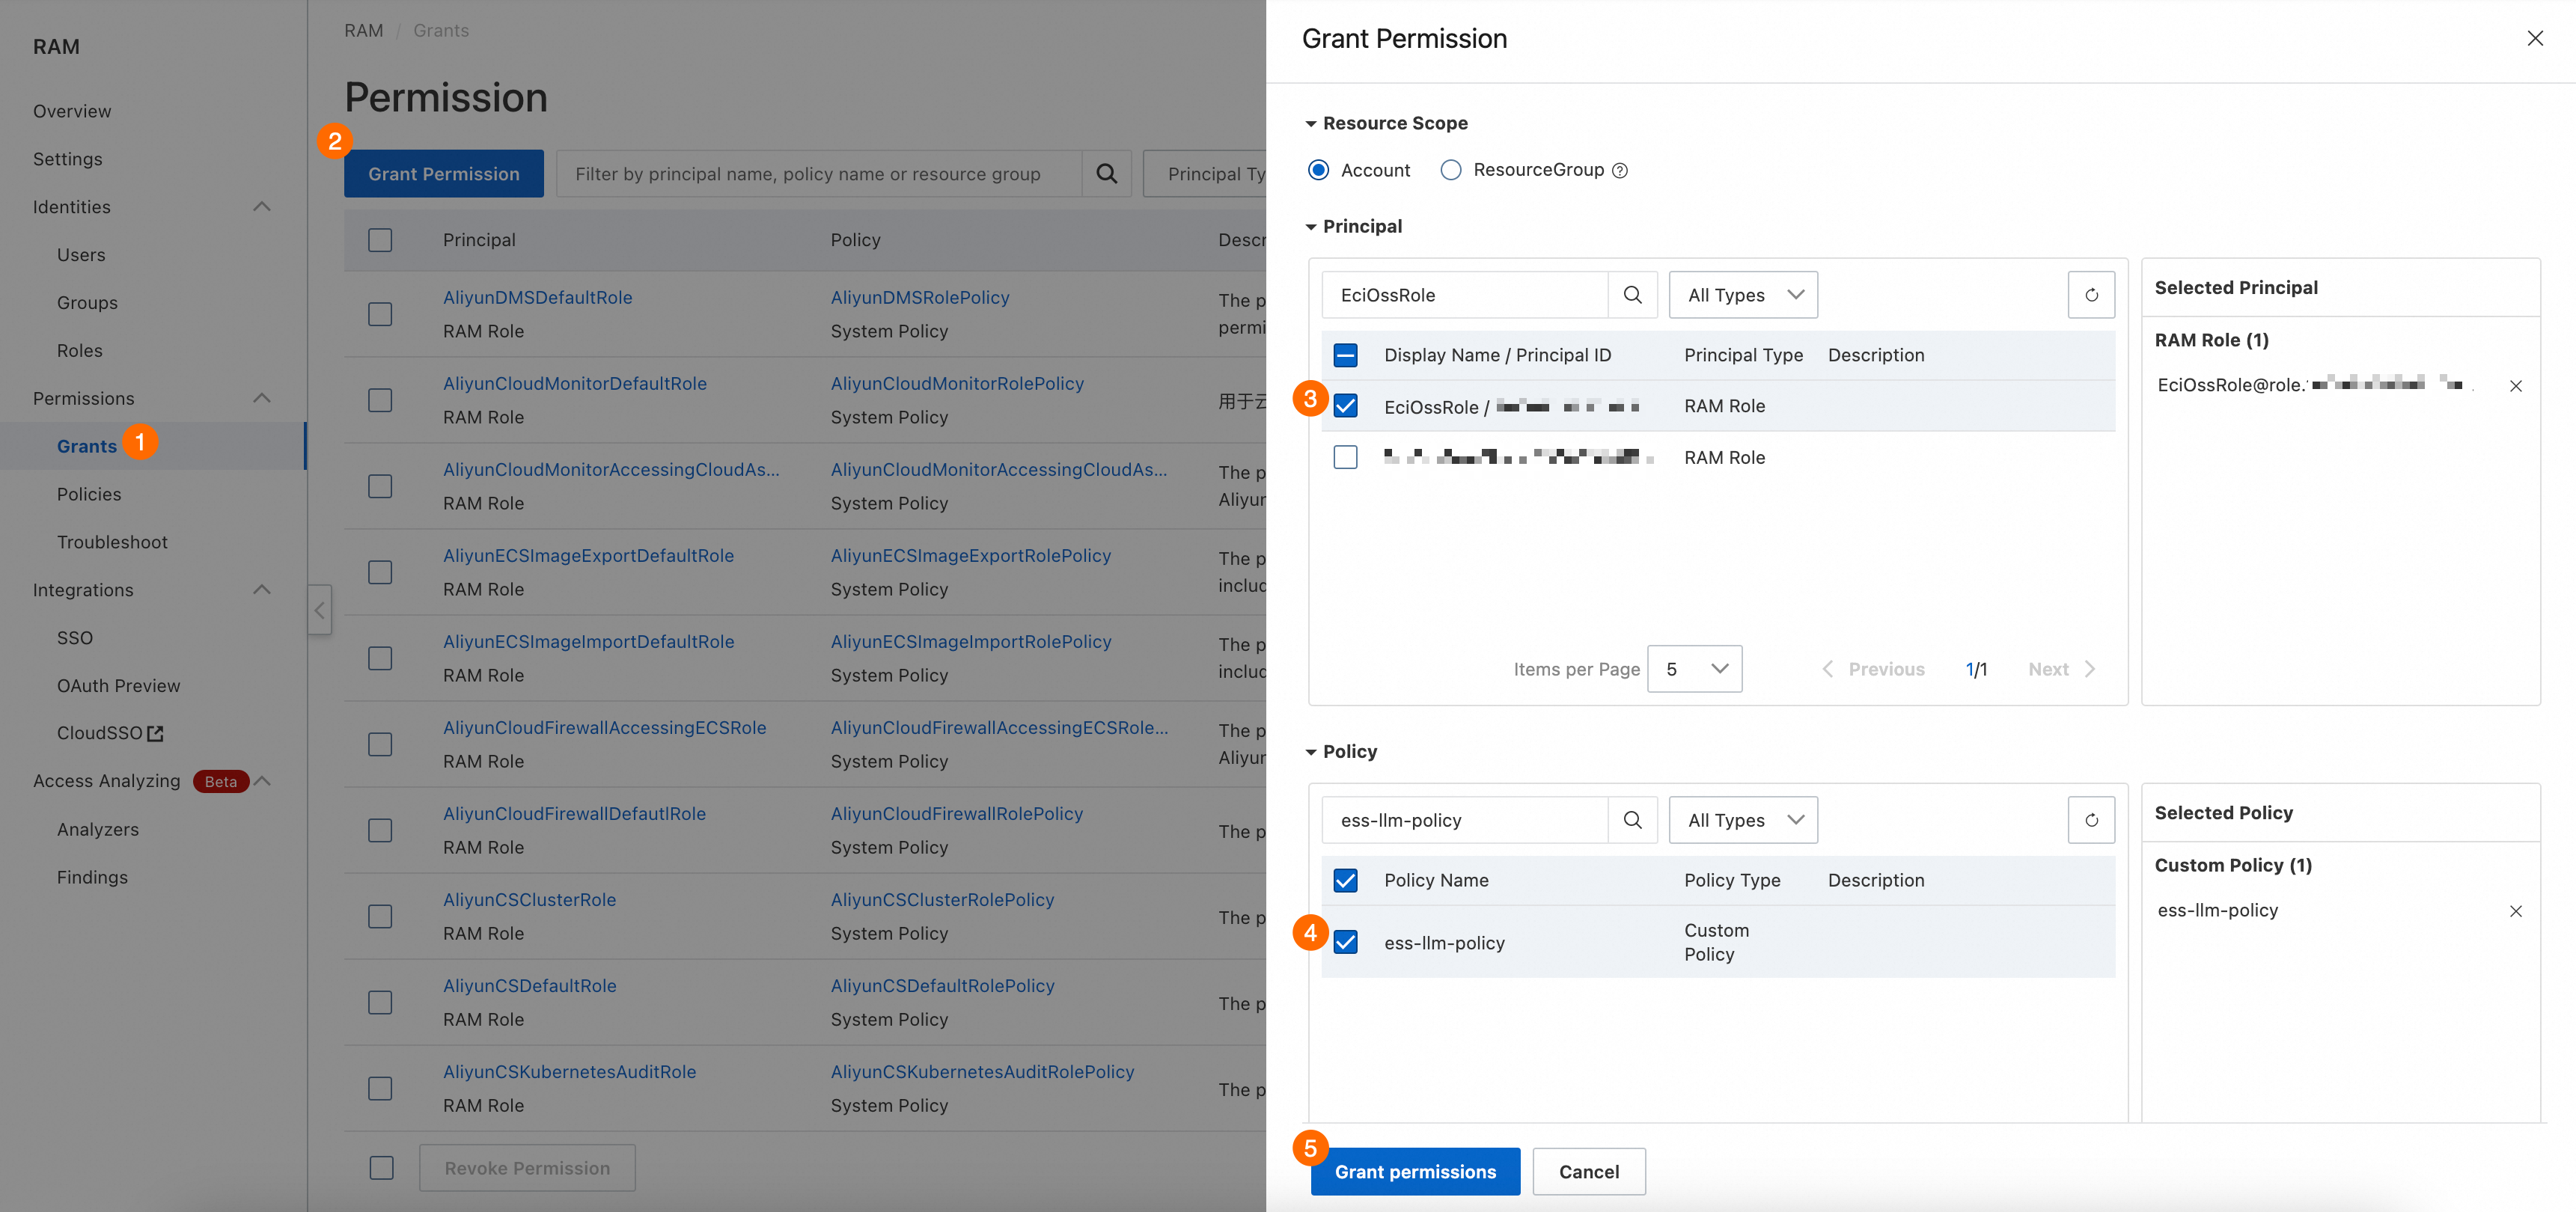This screenshot has width=2576, height=1212.
Task: Remove ess-llm-policy from Selected Policy
Action: [x=2516, y=911]
